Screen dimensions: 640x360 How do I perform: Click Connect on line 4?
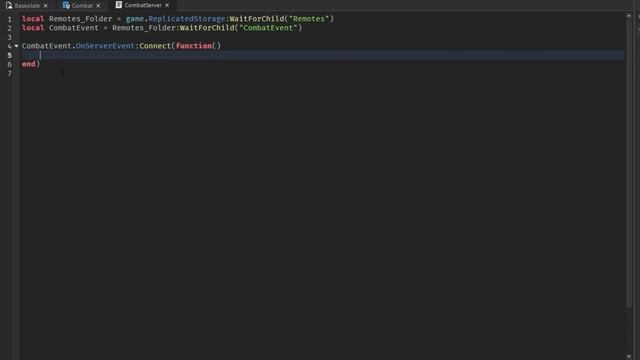[x=155, y=46]
